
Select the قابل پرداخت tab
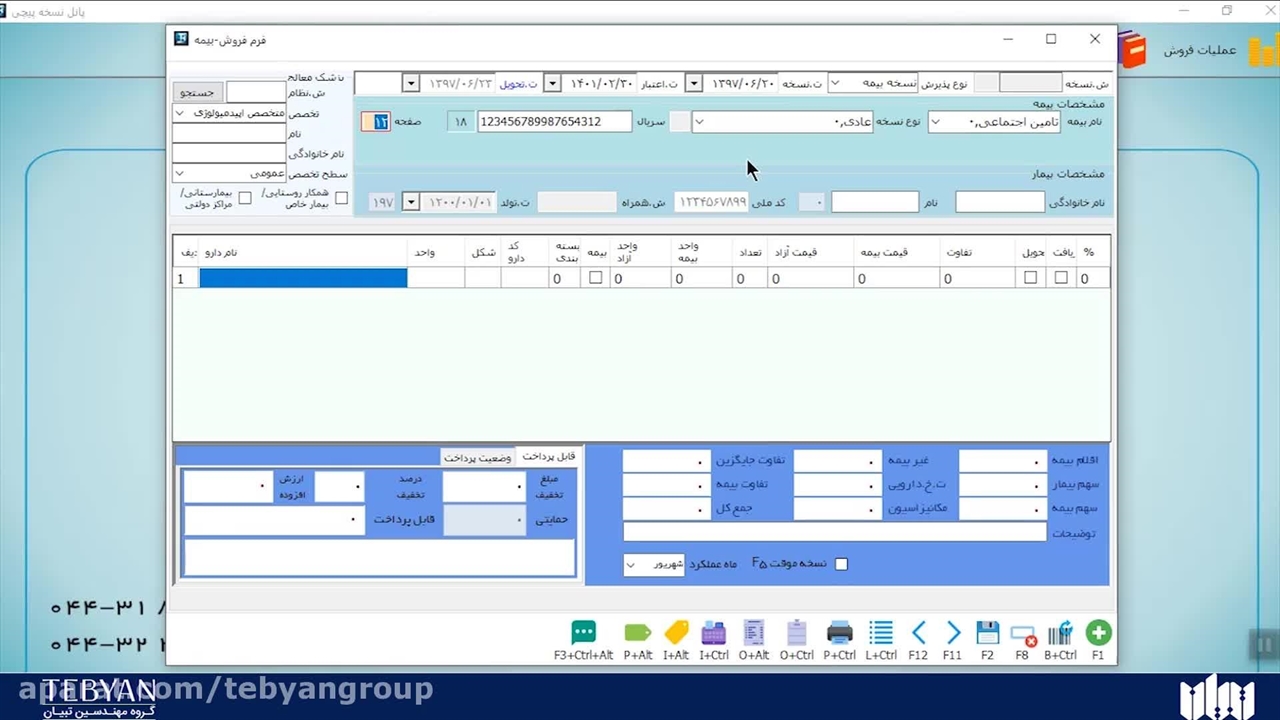click(548, 456)
